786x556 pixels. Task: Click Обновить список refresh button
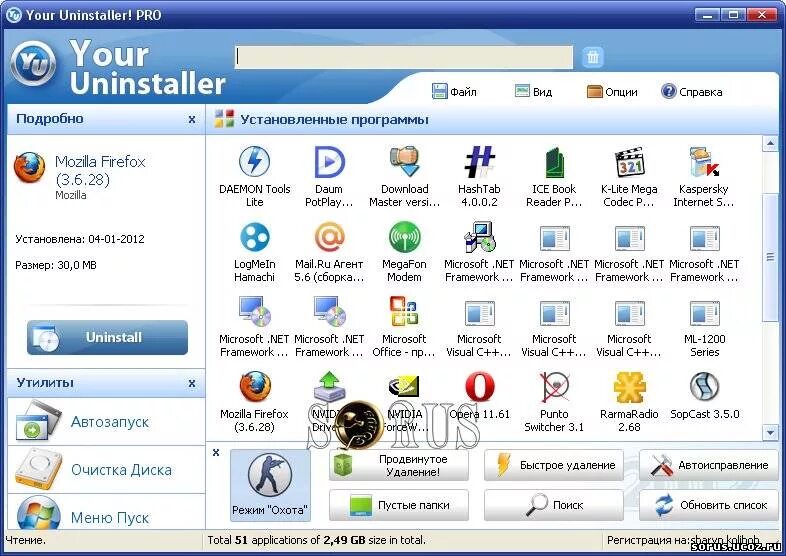click(708, 505)
